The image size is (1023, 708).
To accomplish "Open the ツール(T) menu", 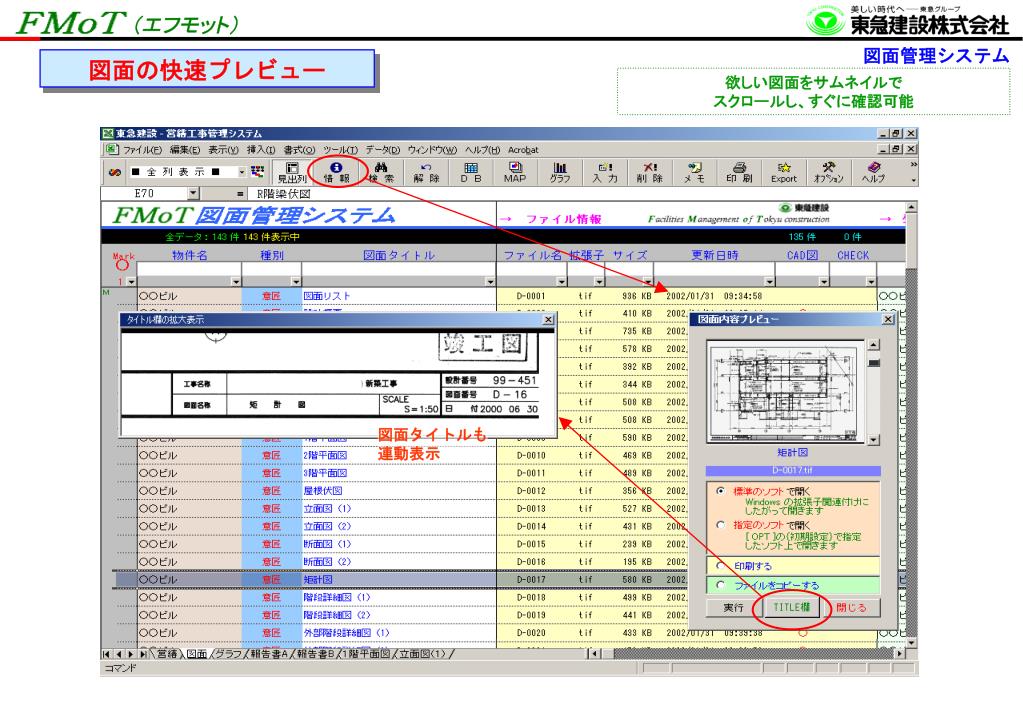I will tap(341, 149).
